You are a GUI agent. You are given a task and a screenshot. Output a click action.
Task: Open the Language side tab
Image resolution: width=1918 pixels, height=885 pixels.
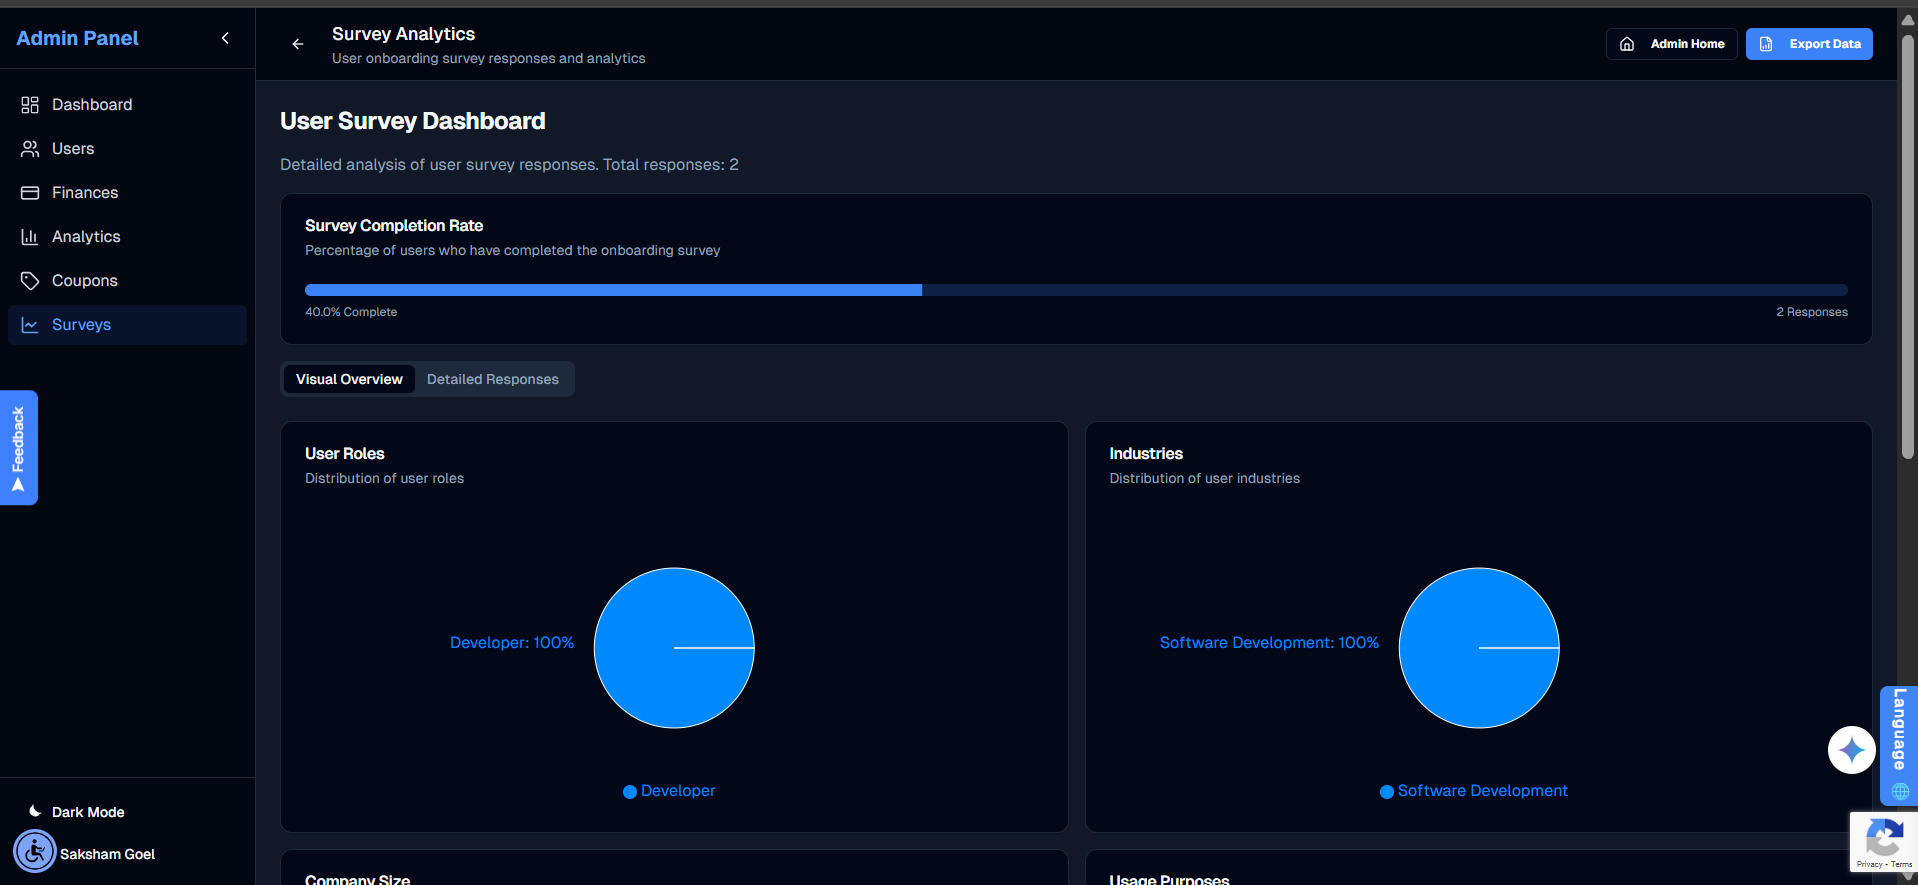[x=1899, y=745]
